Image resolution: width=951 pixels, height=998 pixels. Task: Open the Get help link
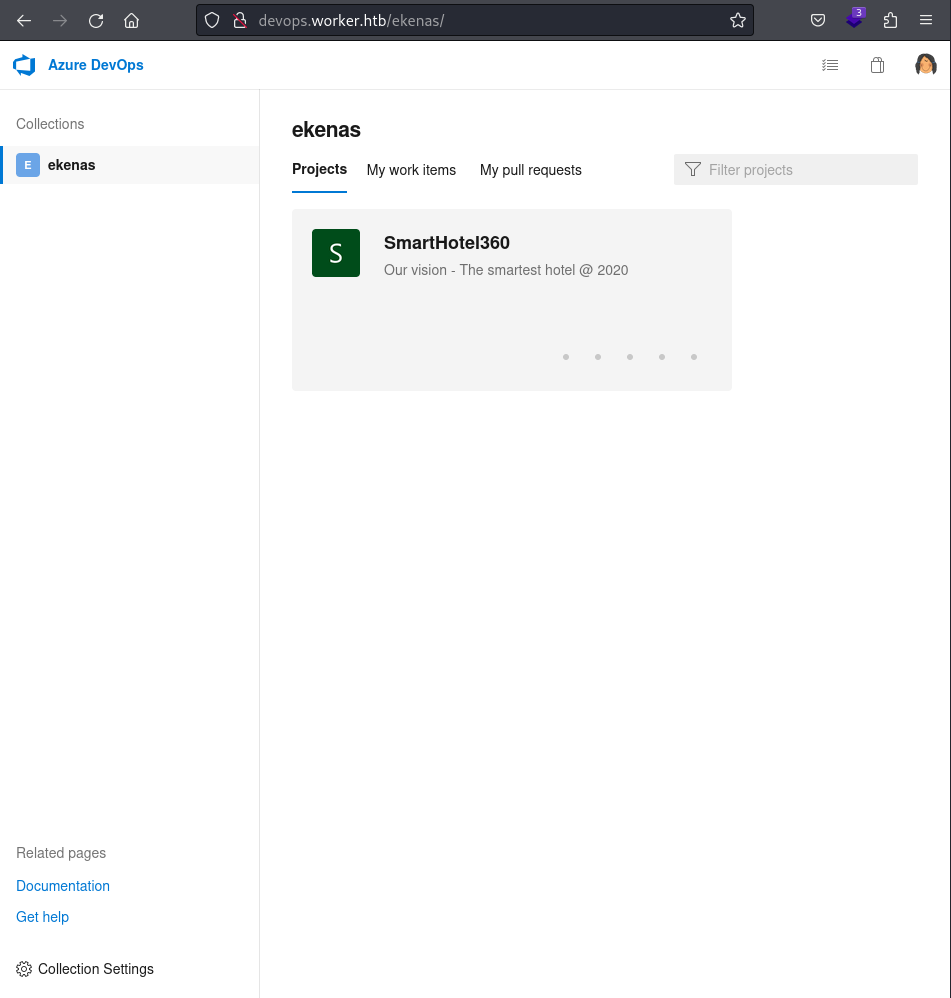pyautogui.click(x=43, y=917)
